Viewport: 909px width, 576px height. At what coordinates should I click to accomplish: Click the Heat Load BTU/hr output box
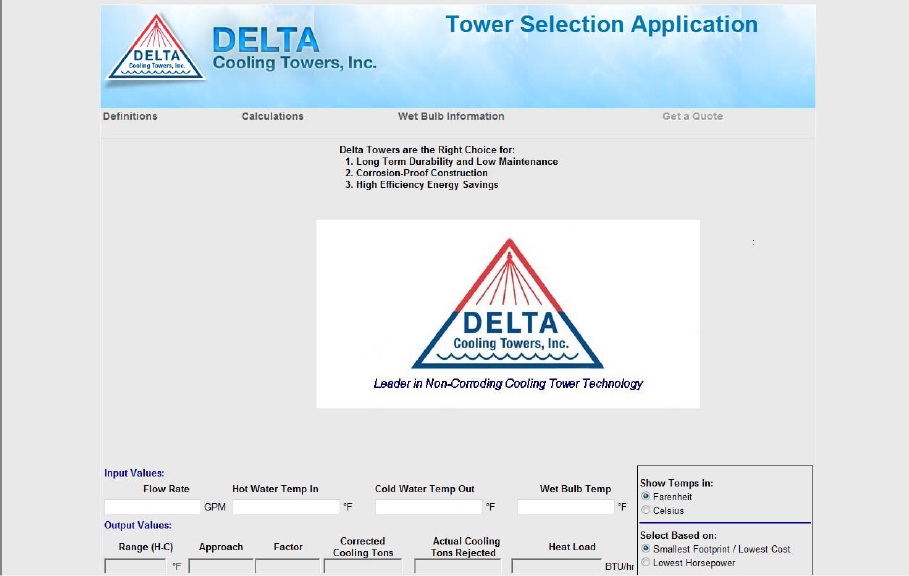557,567
